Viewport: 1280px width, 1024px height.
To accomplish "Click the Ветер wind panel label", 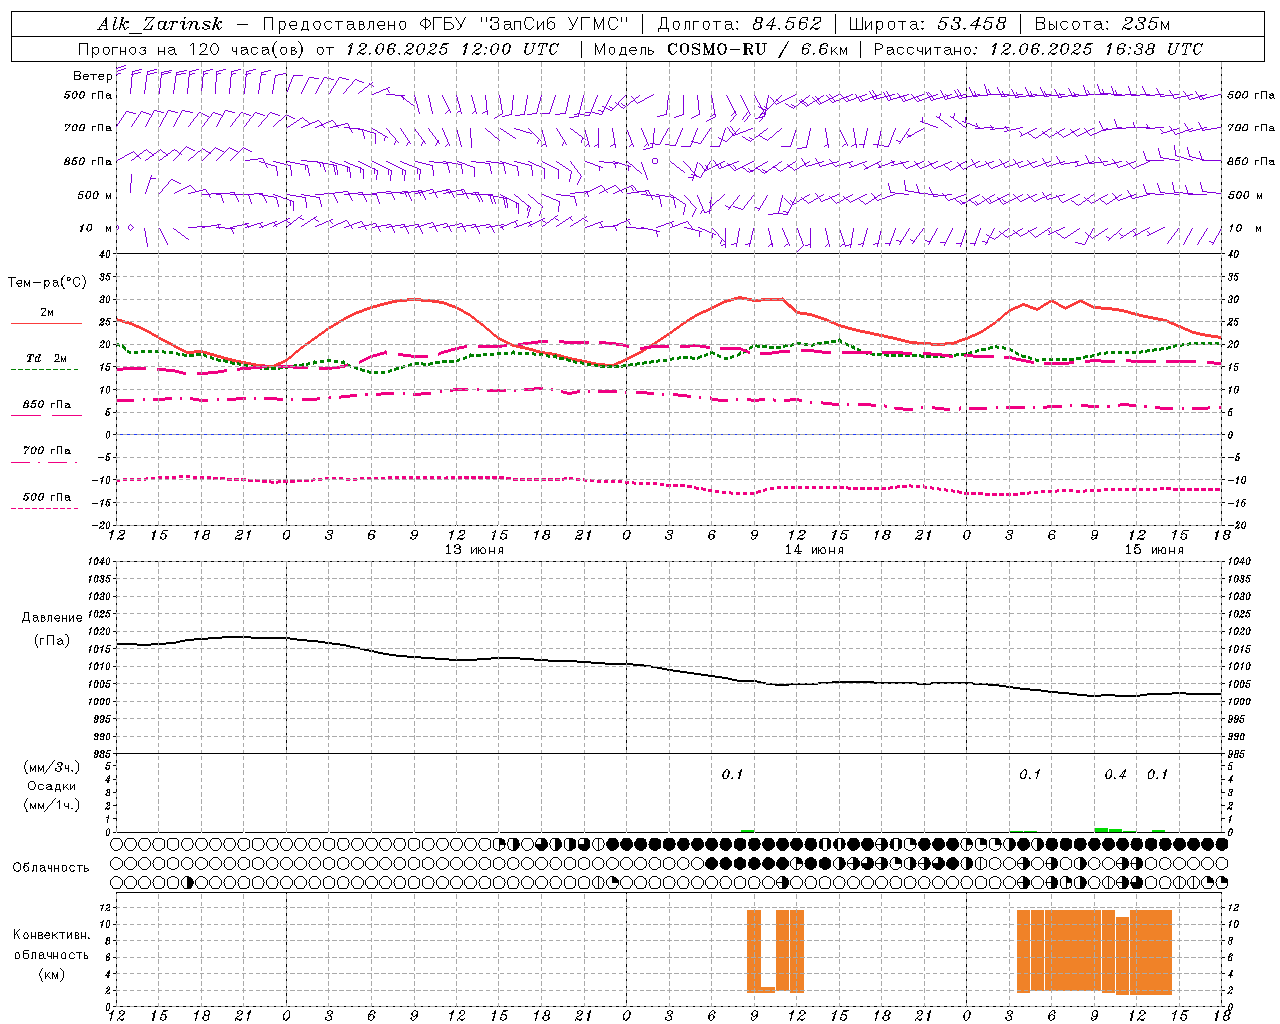I will click(92, 76).
